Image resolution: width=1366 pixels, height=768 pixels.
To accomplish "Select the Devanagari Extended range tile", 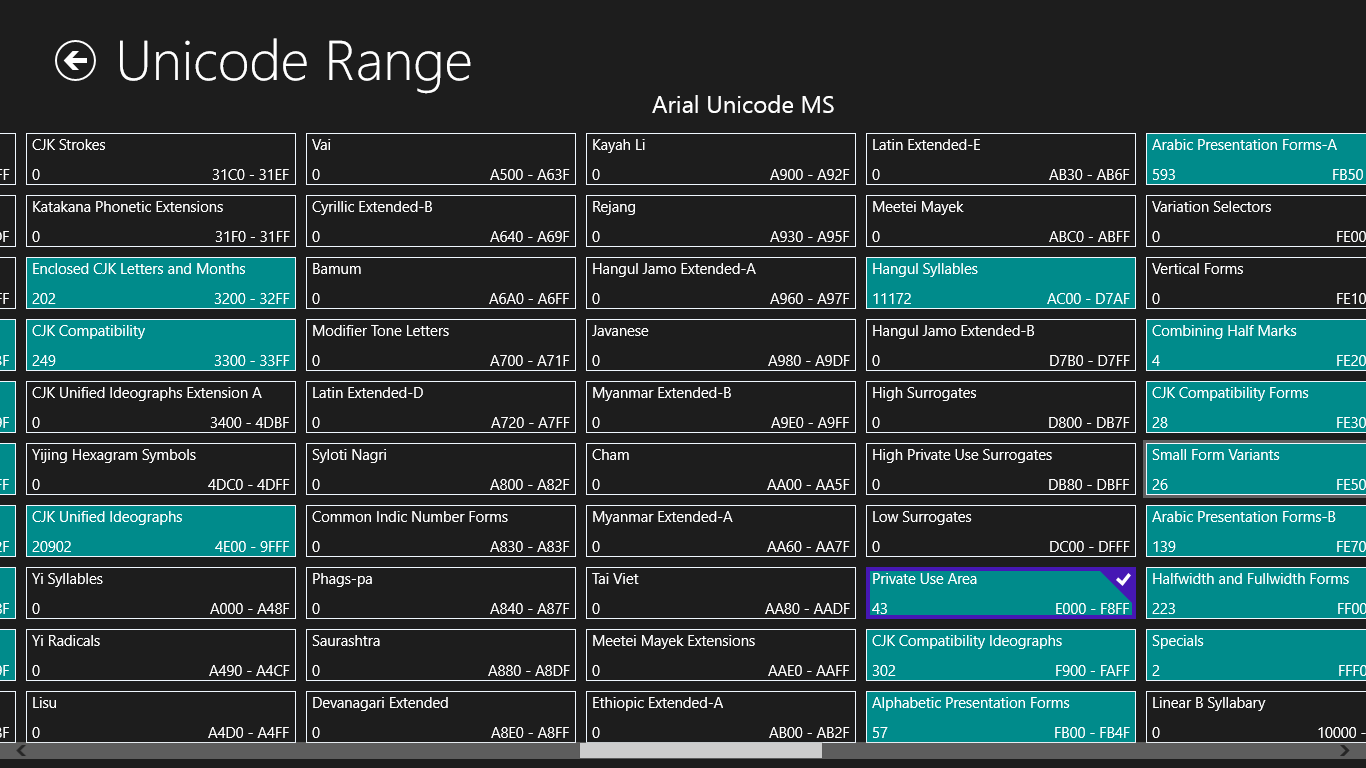I will (x=441, y=717).
